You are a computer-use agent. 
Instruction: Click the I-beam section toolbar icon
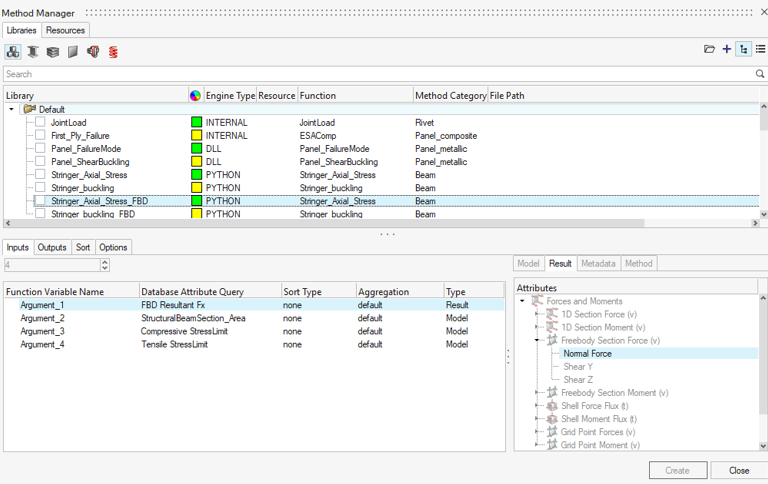pos(33,51)
